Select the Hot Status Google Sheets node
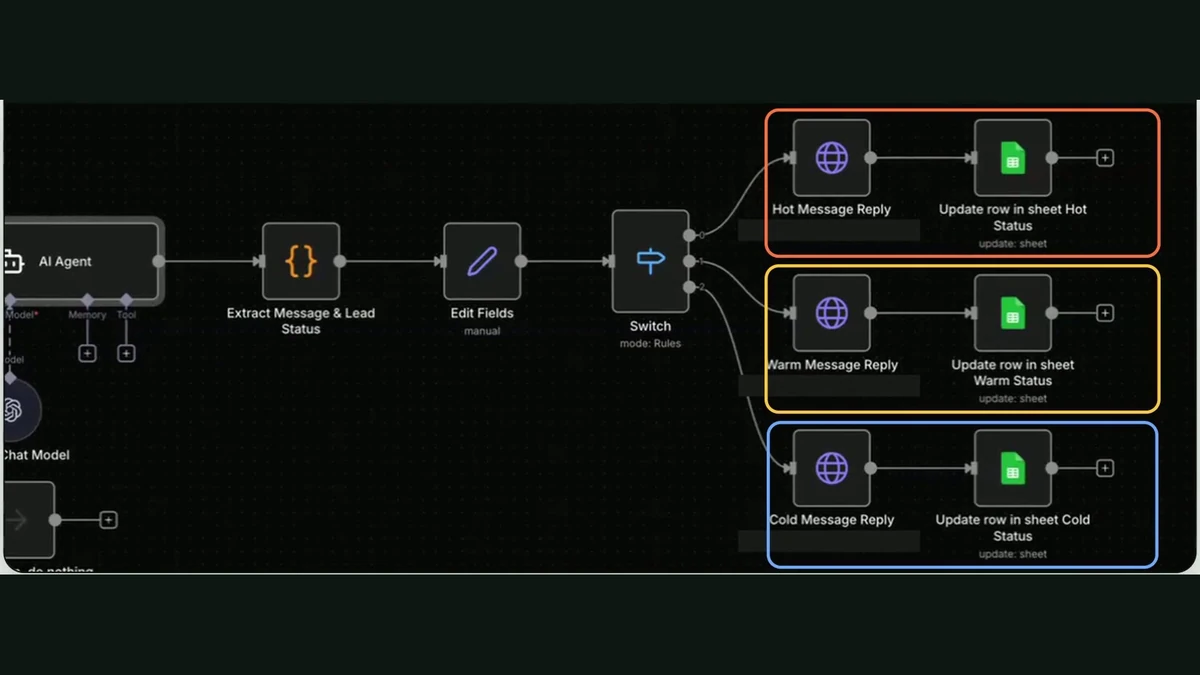The width and height of the screenshot is (1200, 675). 1013,158
